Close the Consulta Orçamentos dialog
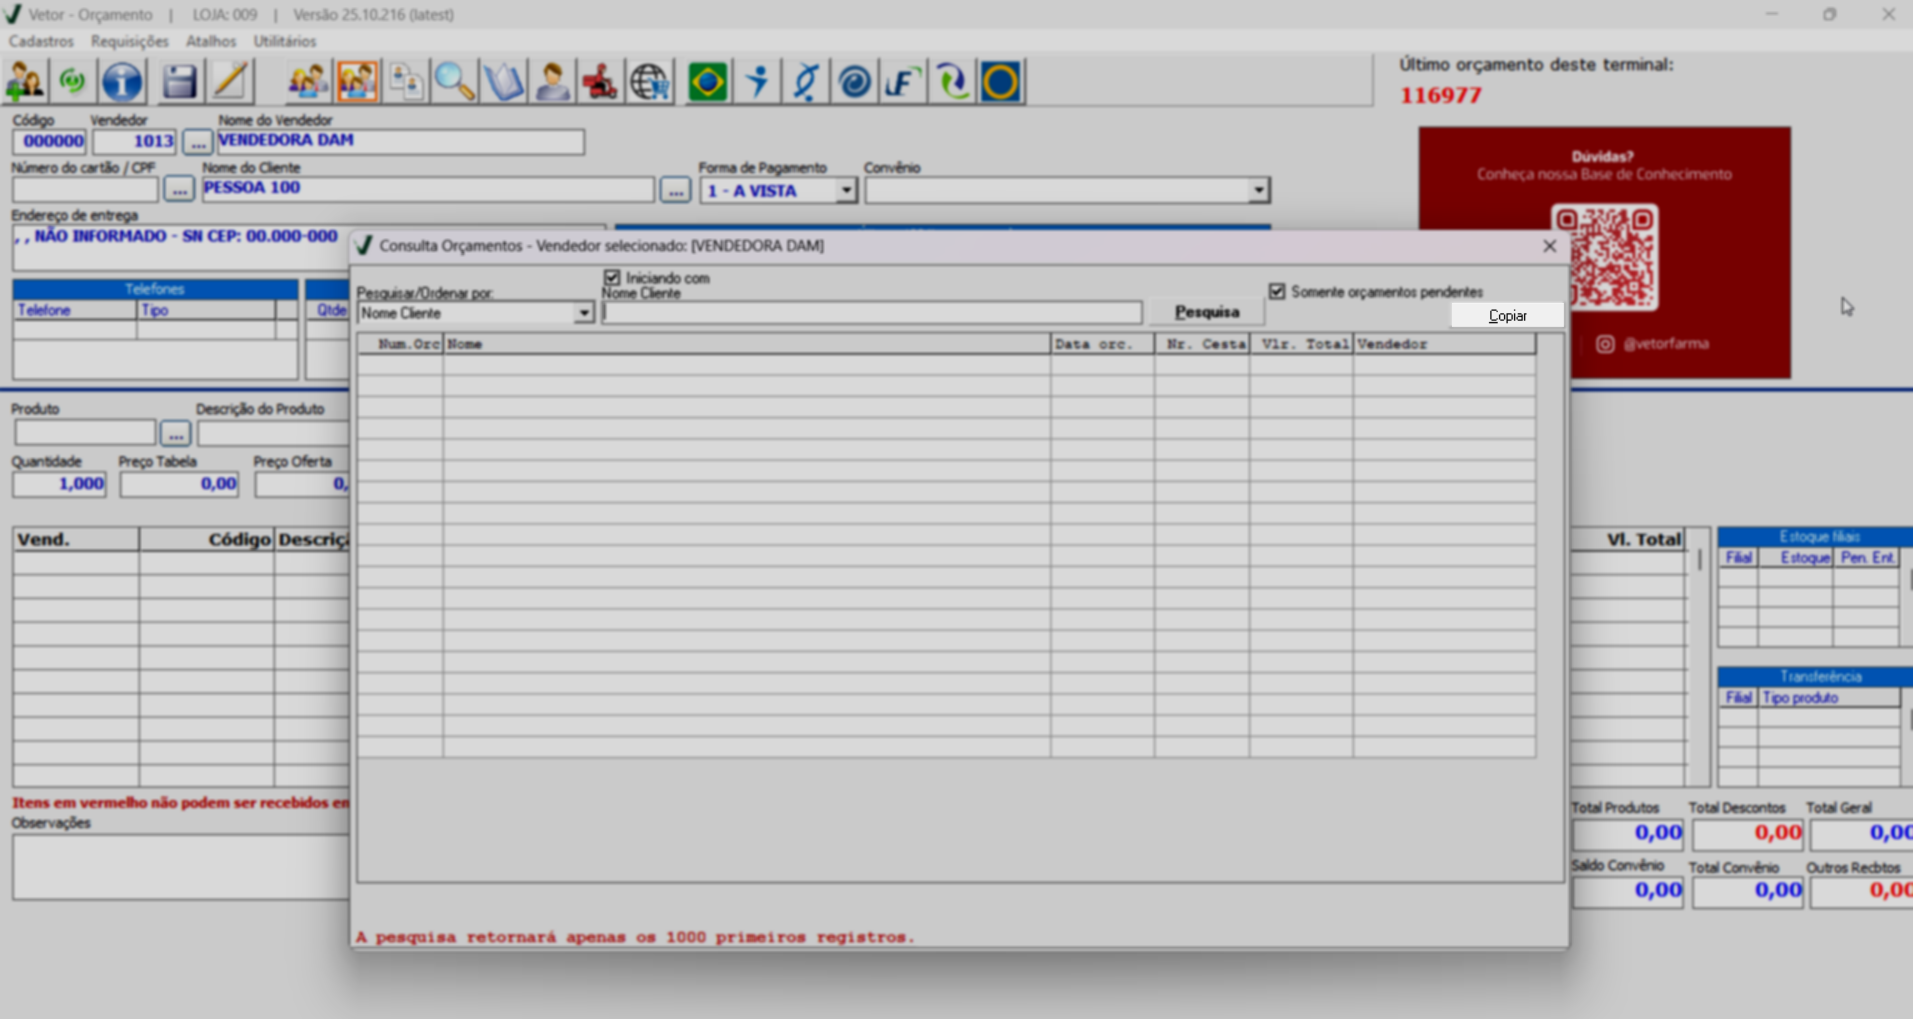The height and width of the screenshot is (1019, 1913). pyautogui.click(x=1549, y=246)
